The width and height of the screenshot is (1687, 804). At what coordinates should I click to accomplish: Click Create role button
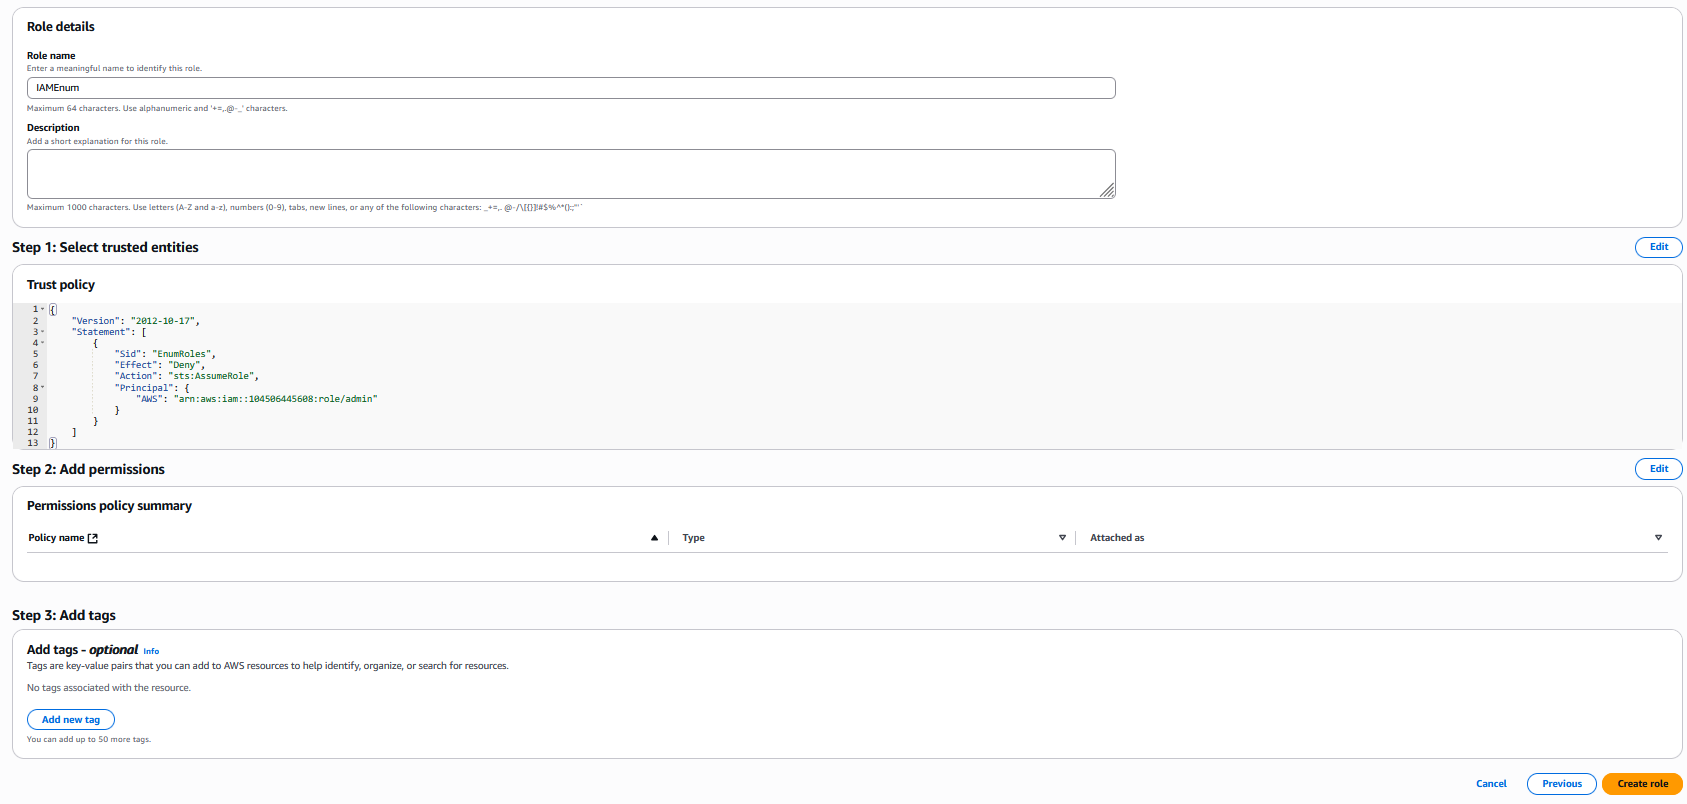coord(1642,784)
